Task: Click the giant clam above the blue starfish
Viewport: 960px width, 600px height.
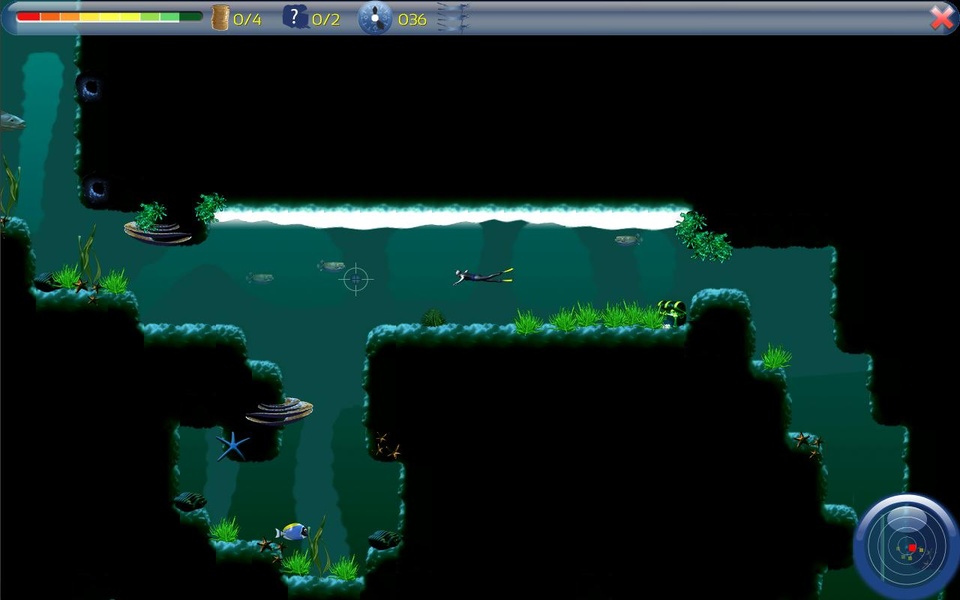Action: click(x=279, y=411)
